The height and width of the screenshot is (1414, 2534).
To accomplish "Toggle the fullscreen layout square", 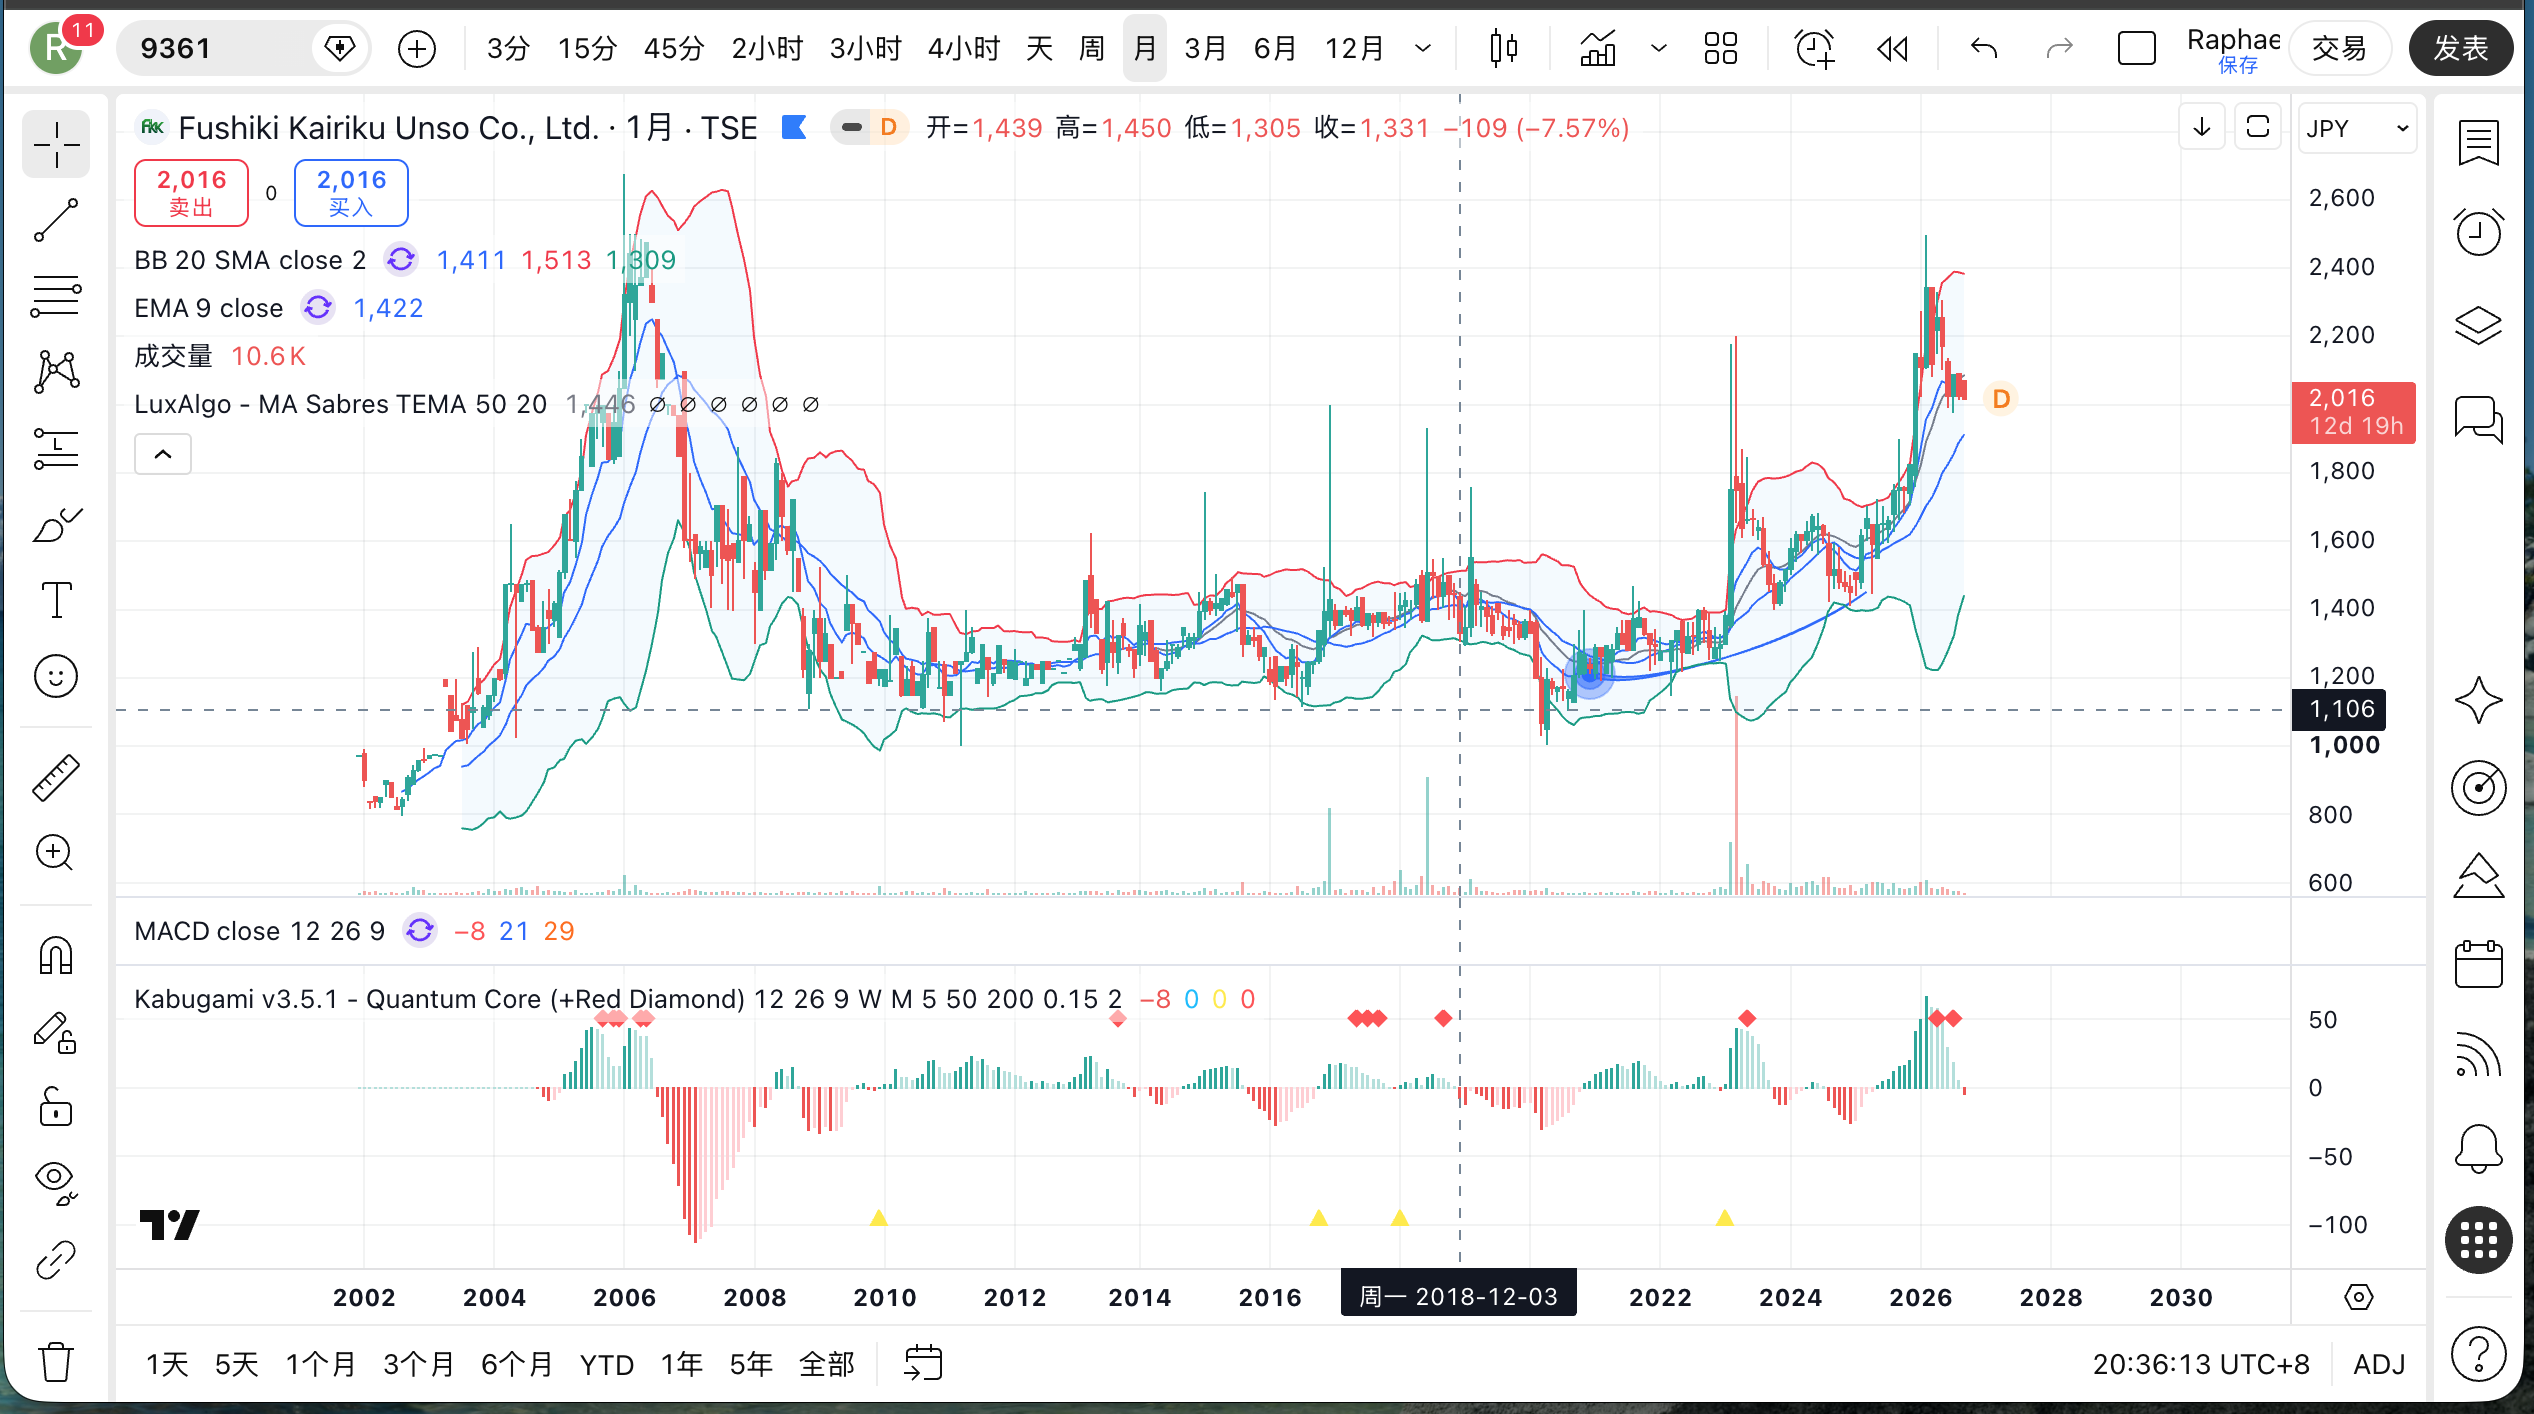I will tap(2136, 48).
